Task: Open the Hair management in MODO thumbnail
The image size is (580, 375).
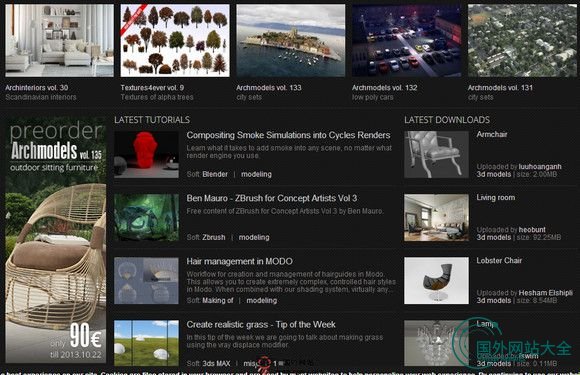Action: (x=146, y=281)
